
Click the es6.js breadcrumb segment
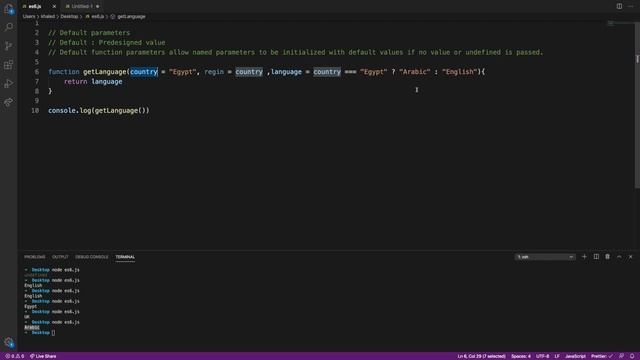pos(95,17)
